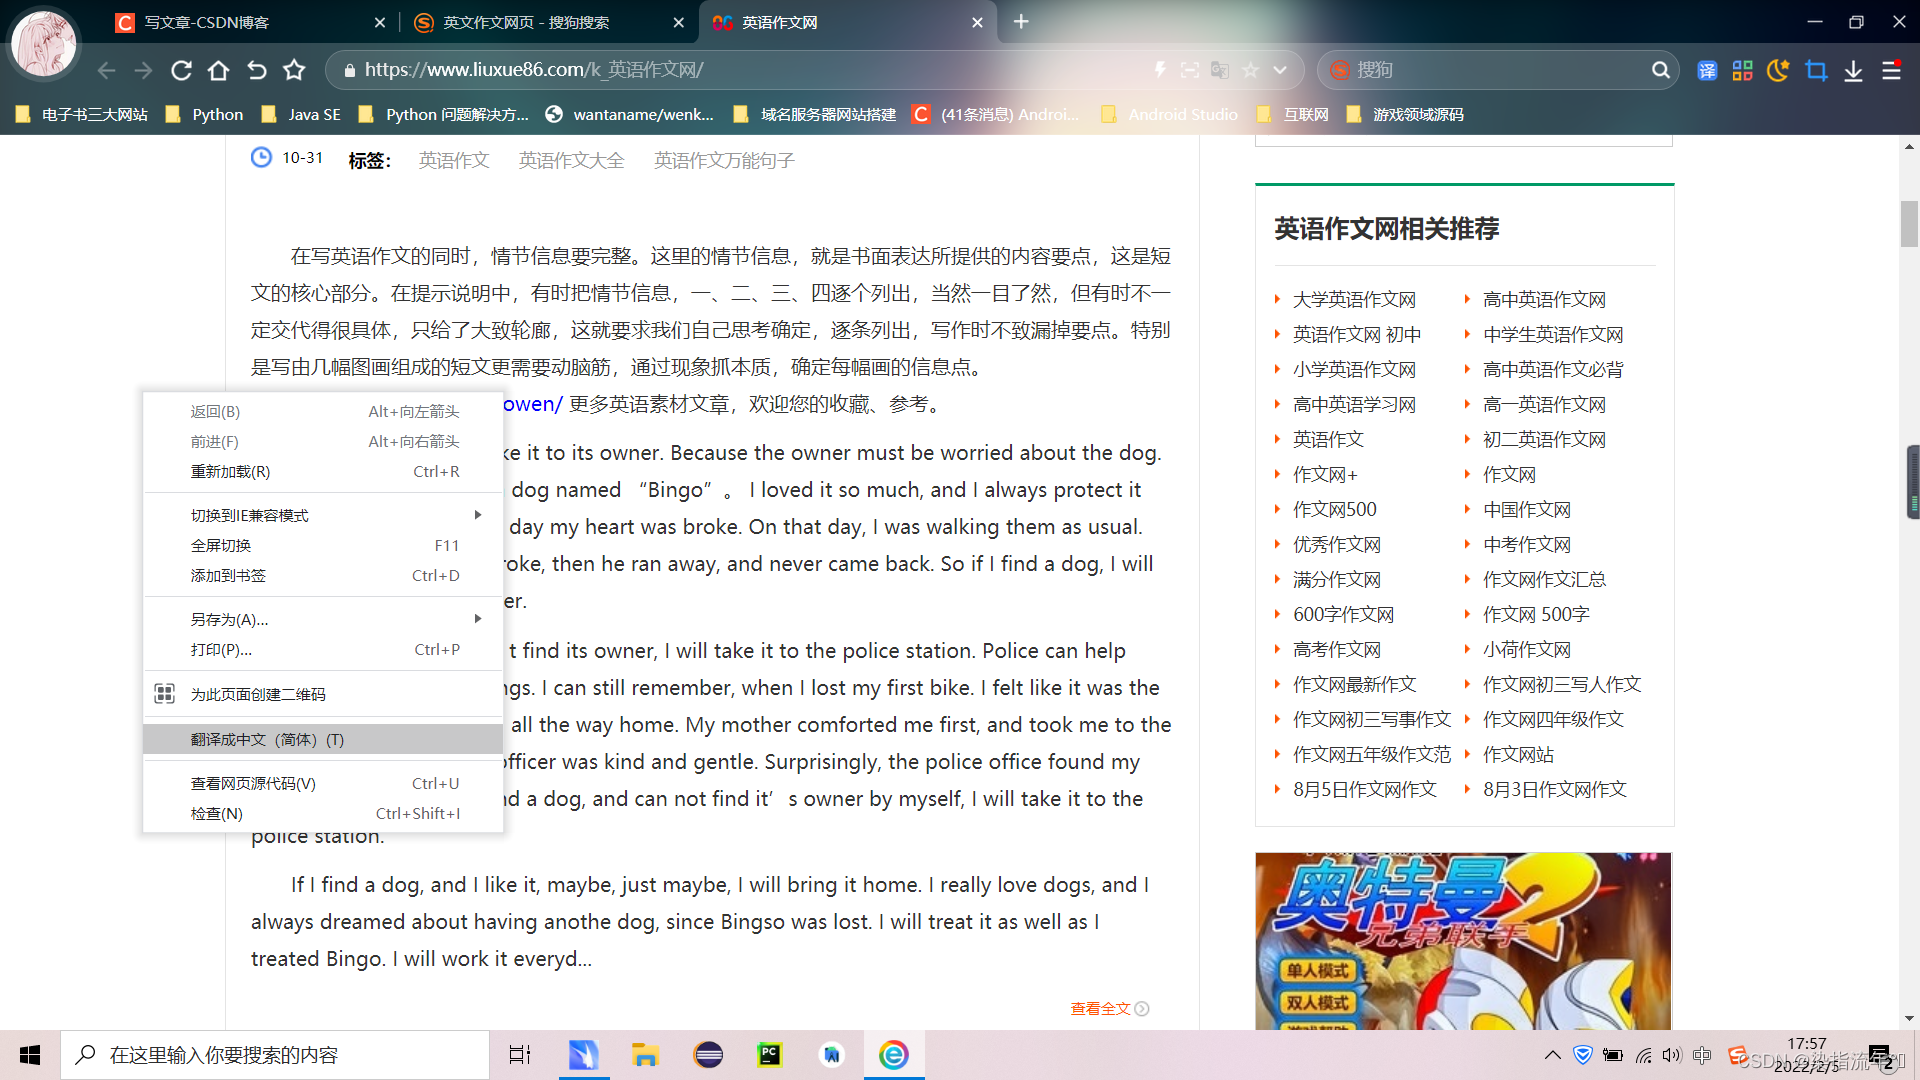The width and height of the screenshot is (1920, 1080).
Task: Open the translate extension icon
Action: tap(1707, 70)
